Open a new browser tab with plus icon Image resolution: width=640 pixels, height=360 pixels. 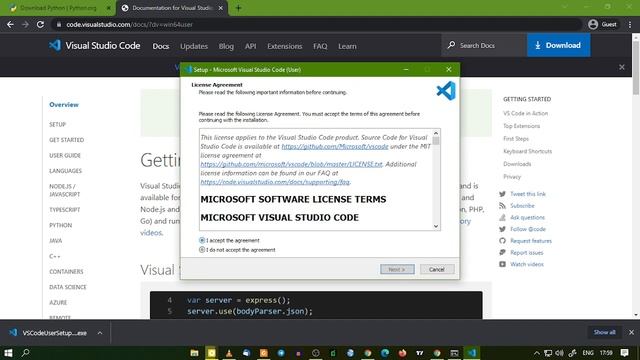click(x=238, y=8)
